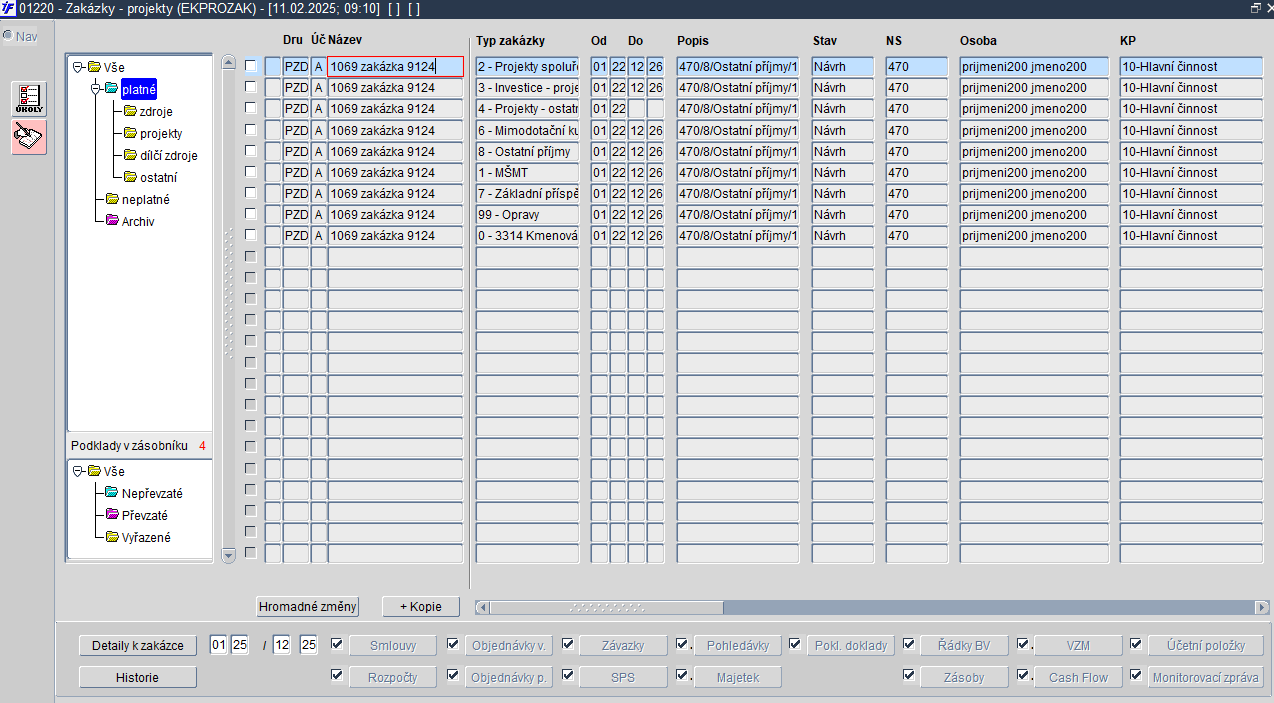
Task: Click the folder icon beside ostatní
Action: click(x=130, y=177)
